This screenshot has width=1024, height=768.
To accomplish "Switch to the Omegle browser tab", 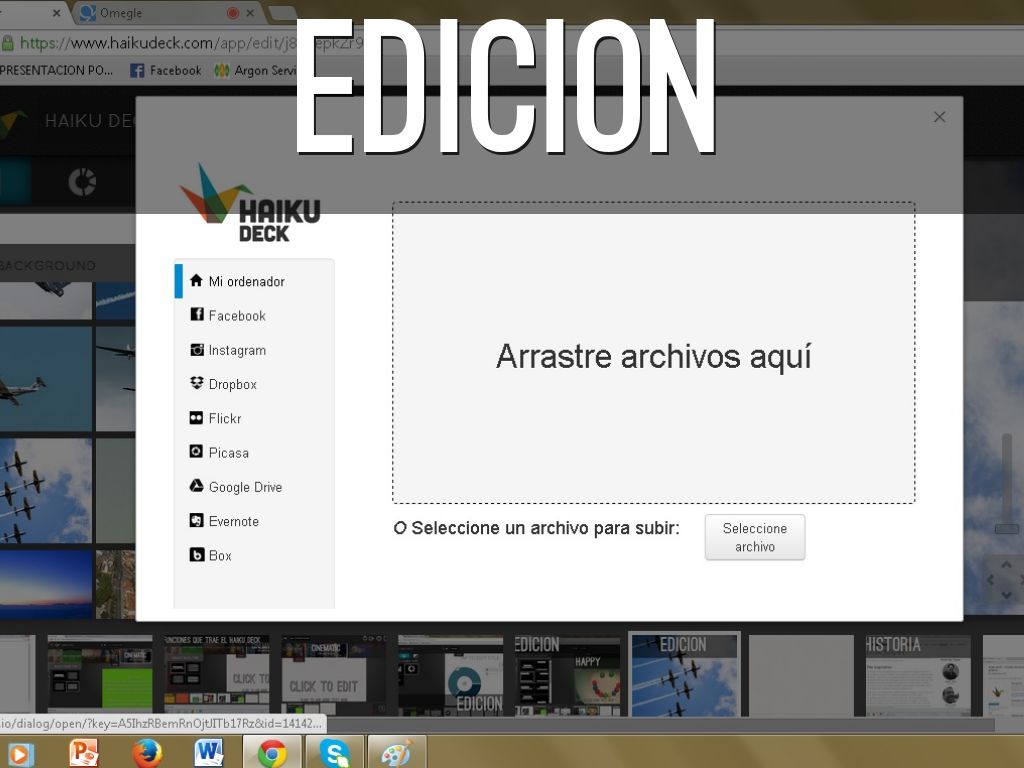I will [150, 13].
